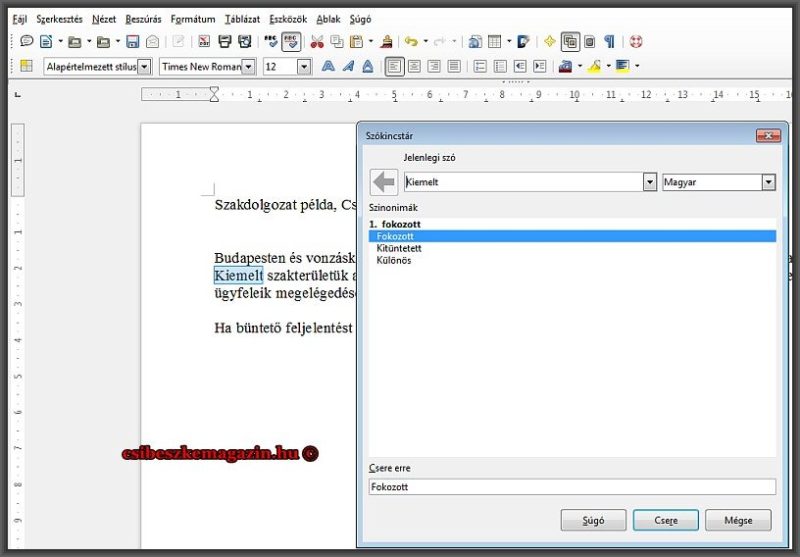Image resolution: width=800 pixels, height=557 pixels.
Task: Click the Copy icon
Action: (337, 41)
